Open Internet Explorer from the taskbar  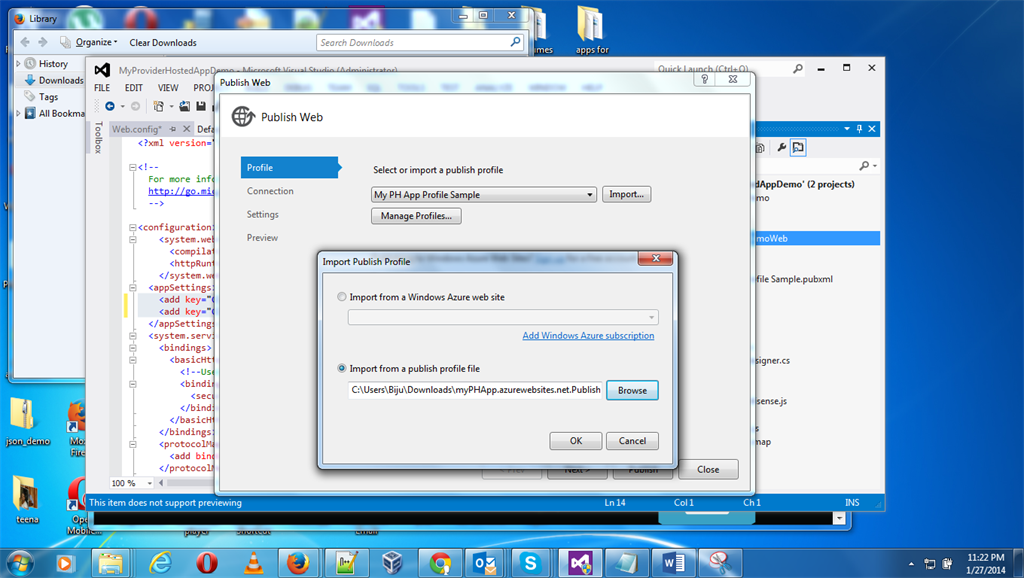(160, 563)
